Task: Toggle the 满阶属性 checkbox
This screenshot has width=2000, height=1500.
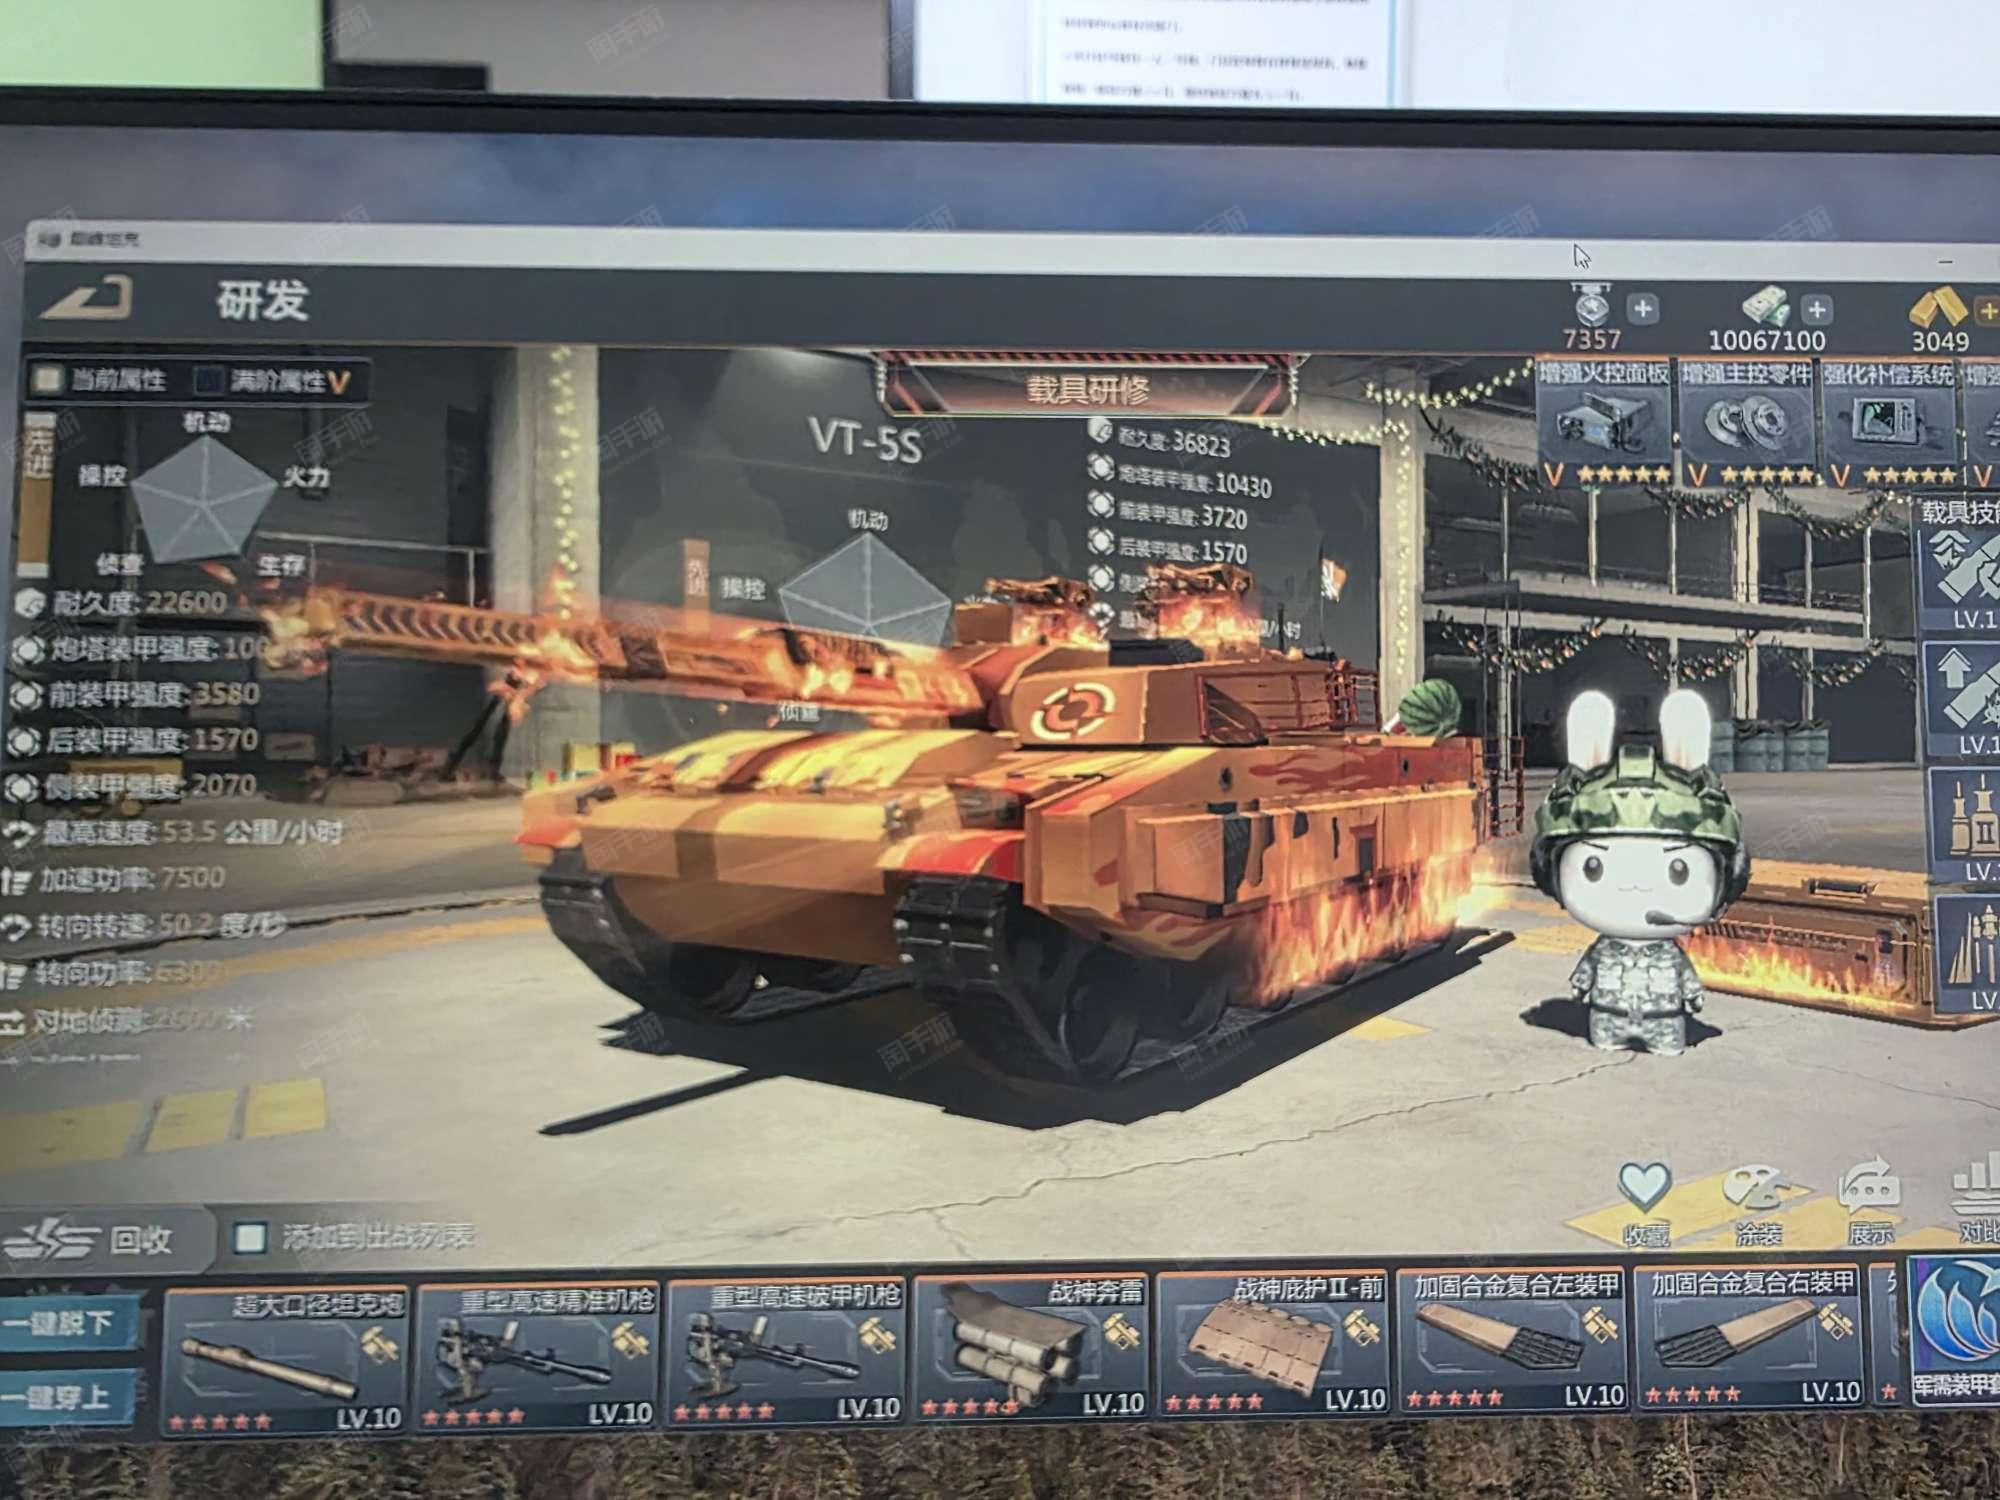Action: tap(208, 380)
